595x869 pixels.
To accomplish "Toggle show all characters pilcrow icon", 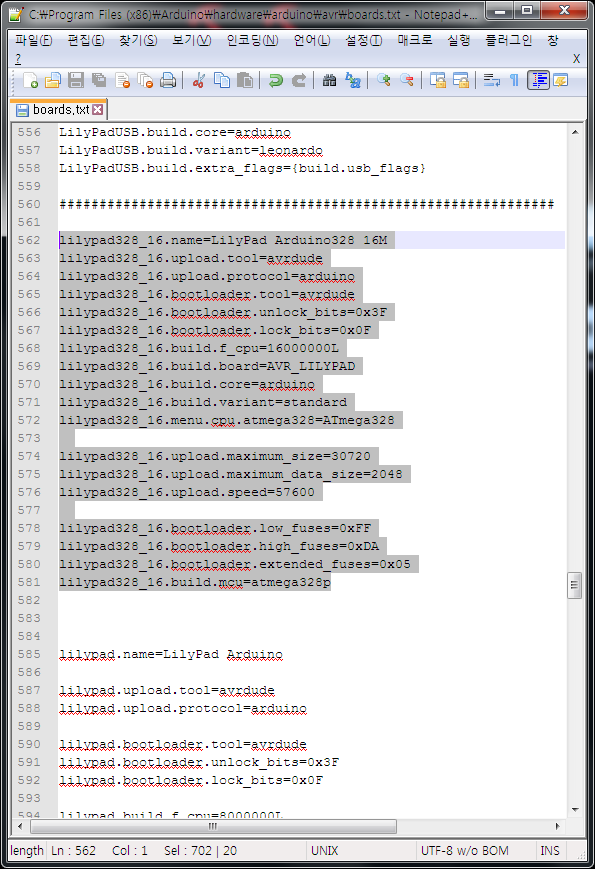I will pyautogui.click(x=514, y=80).
